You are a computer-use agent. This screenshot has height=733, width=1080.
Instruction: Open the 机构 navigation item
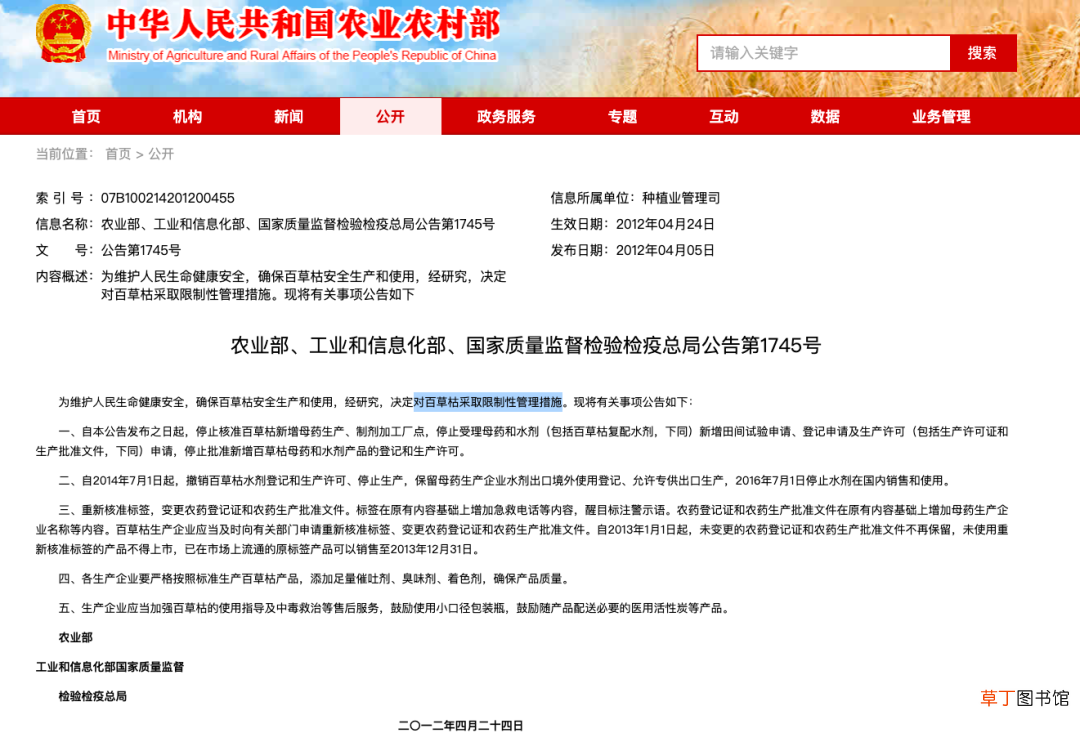pyautogui.click(x=187, y=116)
